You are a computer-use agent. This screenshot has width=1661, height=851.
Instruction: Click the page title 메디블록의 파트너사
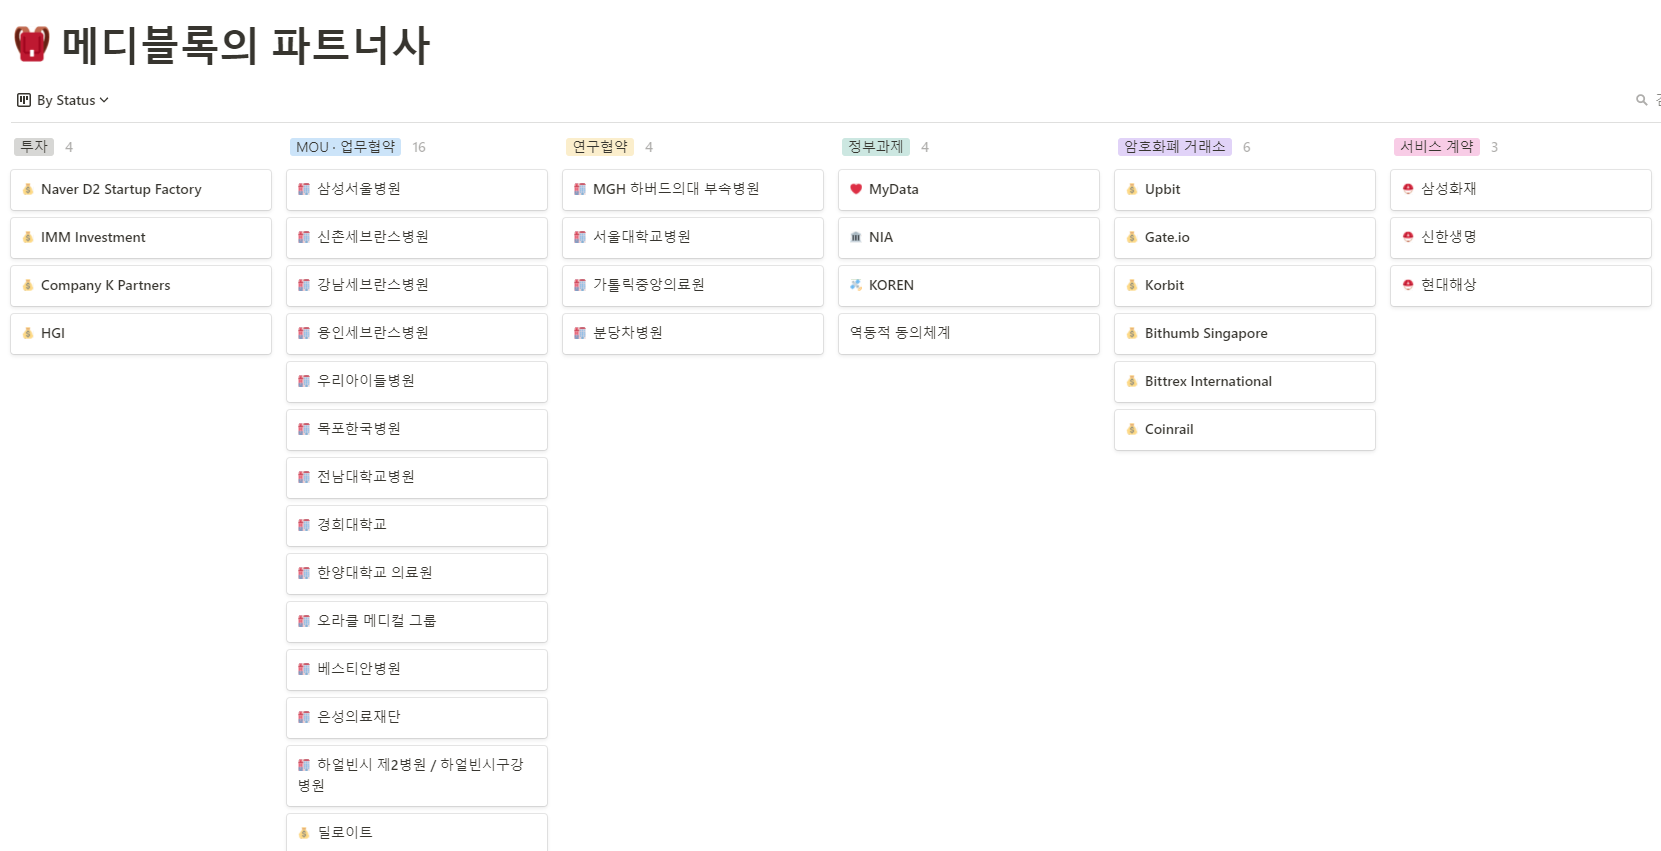pyautogui.click(x=245, y=45)
